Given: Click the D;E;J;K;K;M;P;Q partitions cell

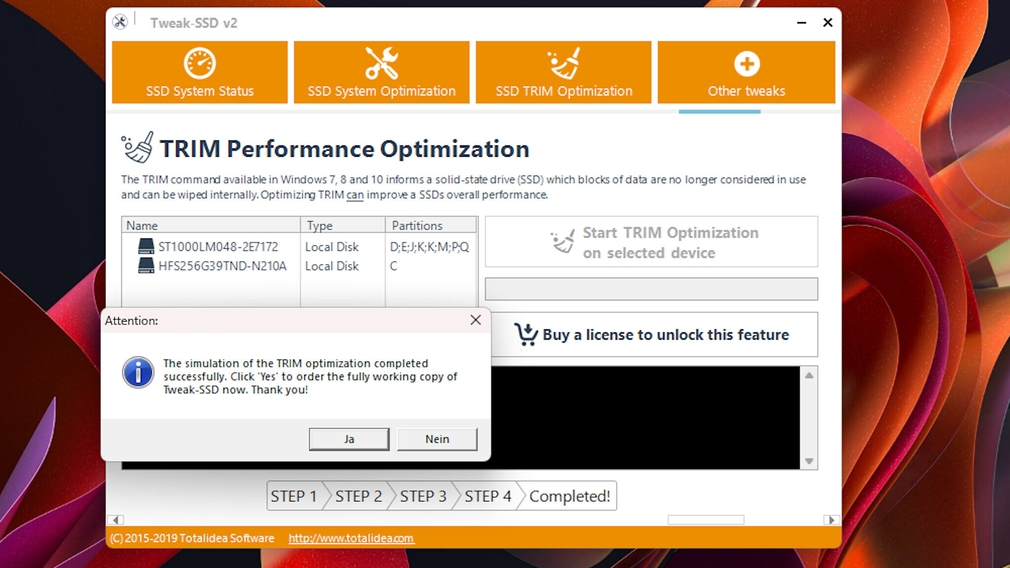Looking at the screenshot, I should coord(430,247).
